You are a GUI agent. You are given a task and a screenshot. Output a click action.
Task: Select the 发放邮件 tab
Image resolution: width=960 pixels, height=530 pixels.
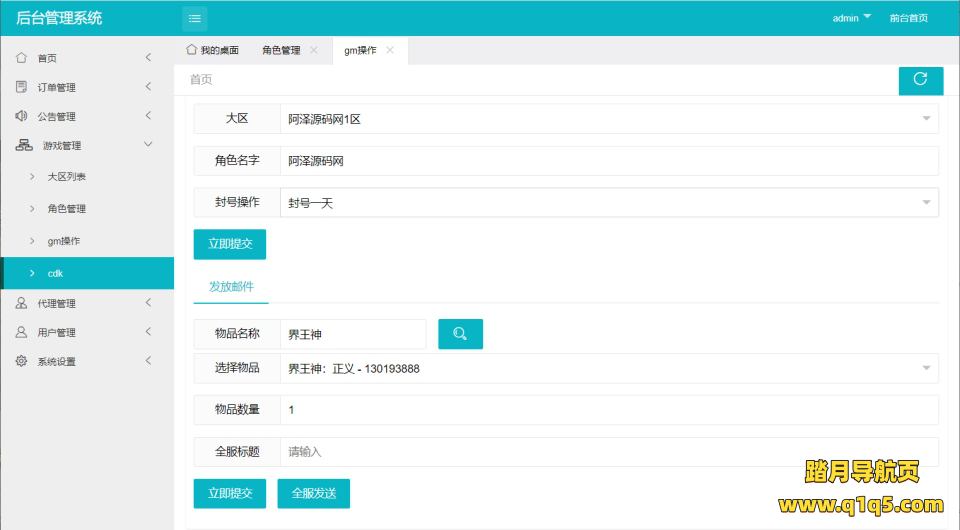point(231,287)
